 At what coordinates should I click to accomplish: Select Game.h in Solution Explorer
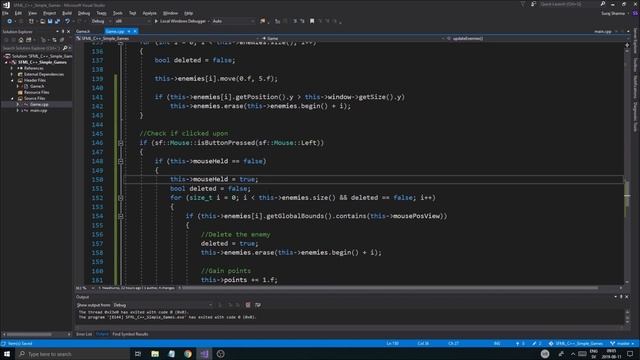37,87
